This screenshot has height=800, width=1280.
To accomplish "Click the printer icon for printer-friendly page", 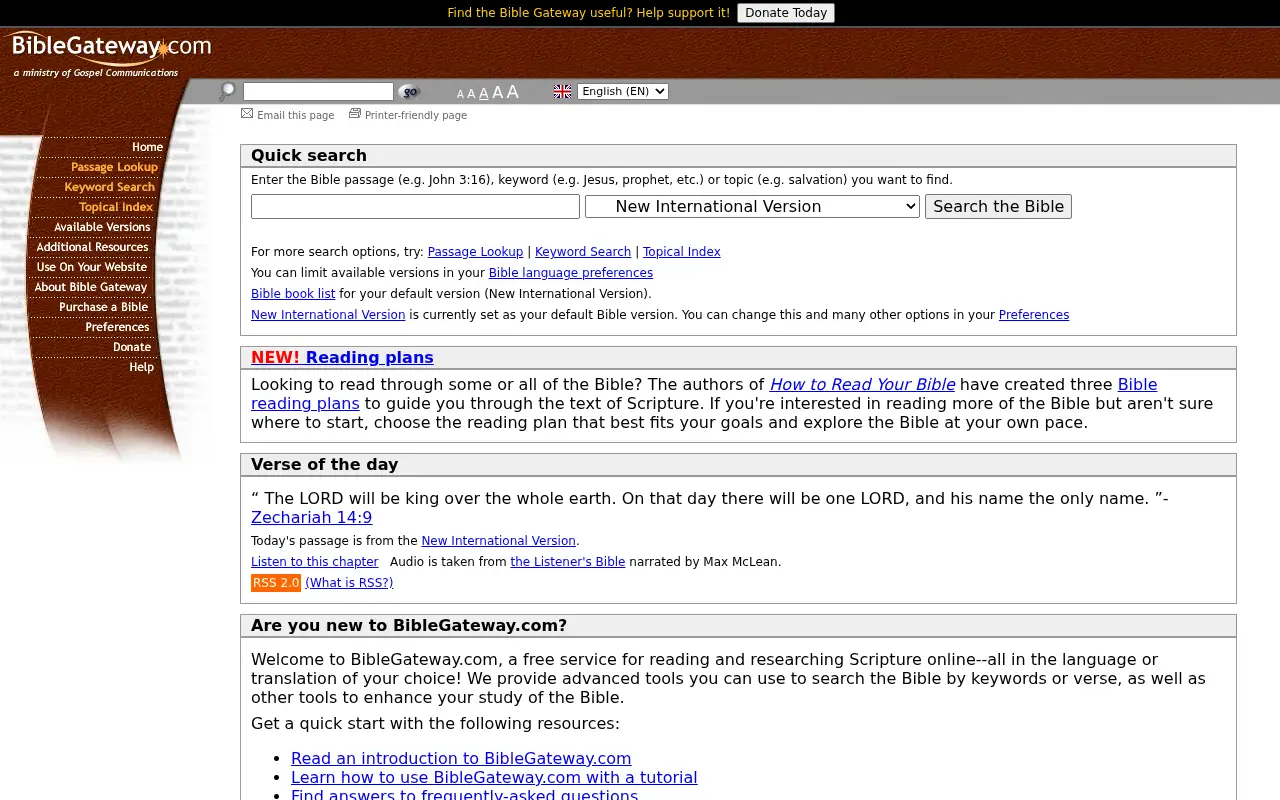I will click(355, 114).
